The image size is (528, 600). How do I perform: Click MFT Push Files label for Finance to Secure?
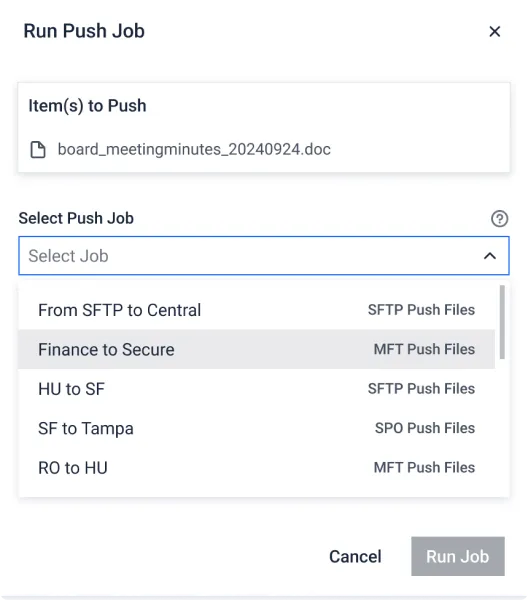pyautogui.click(x=424, y=349)
